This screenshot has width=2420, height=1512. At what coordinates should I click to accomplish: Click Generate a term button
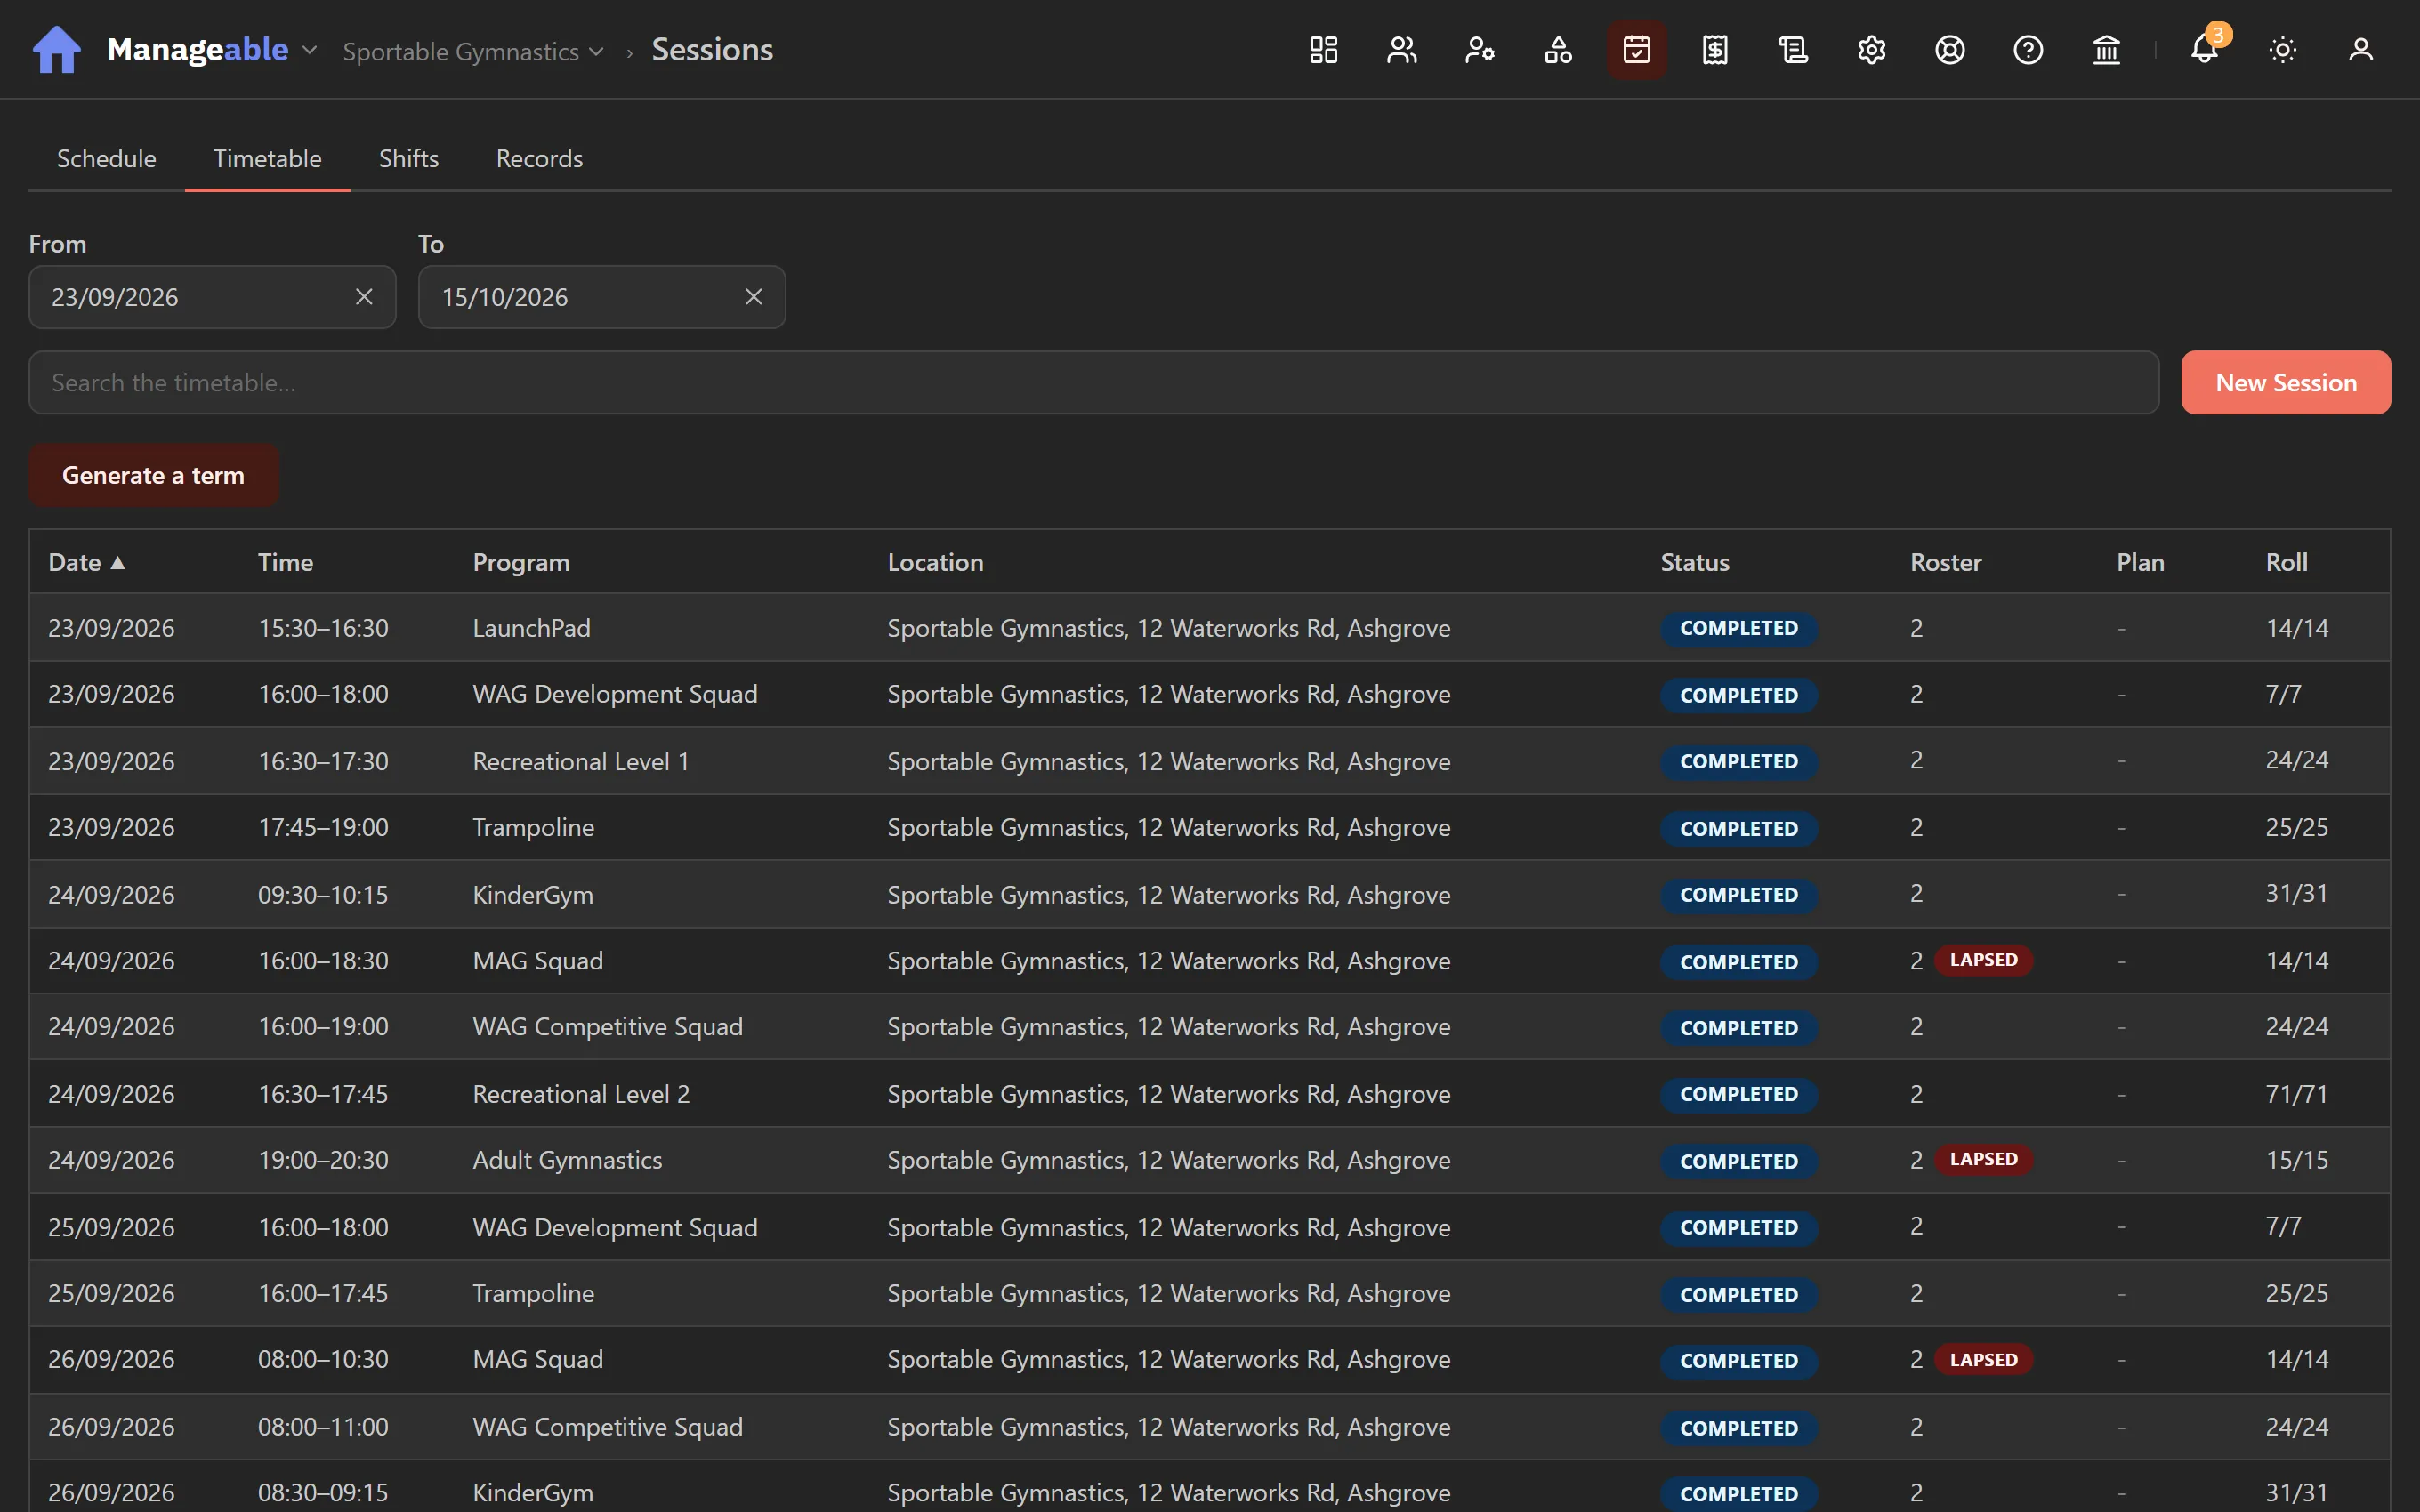click(x=153, y=475)
